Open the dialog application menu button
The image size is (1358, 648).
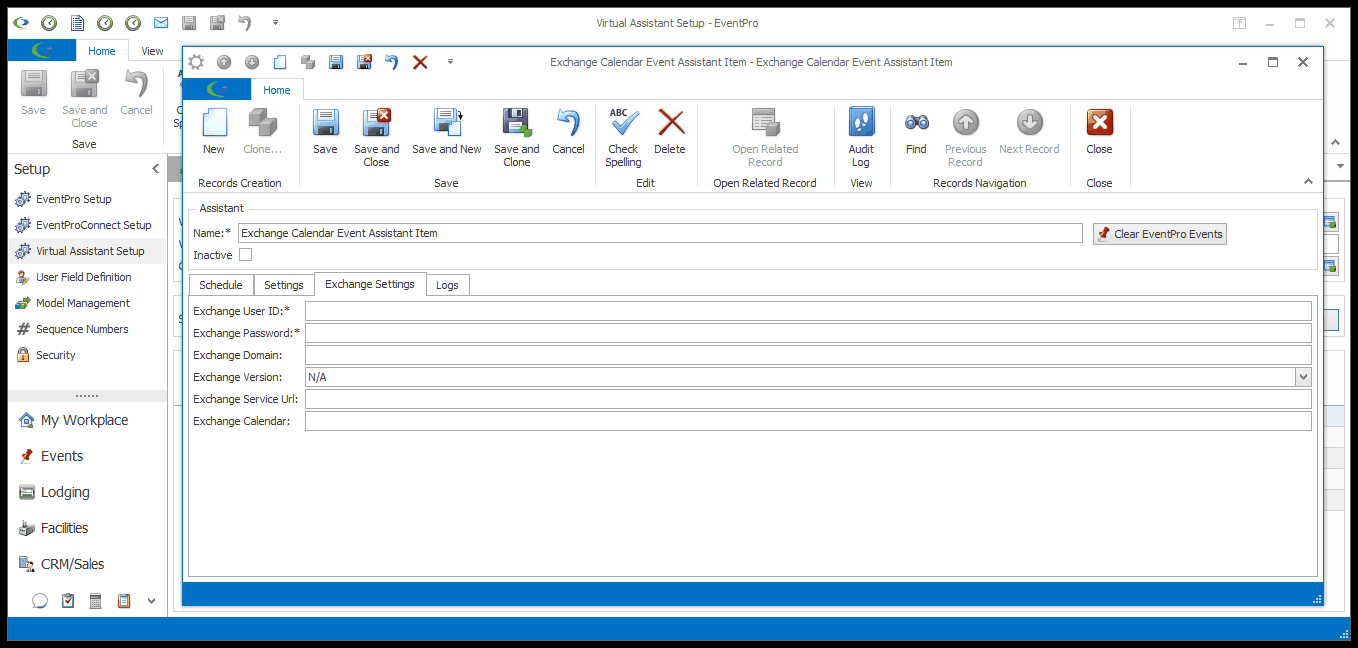(217, 90)
